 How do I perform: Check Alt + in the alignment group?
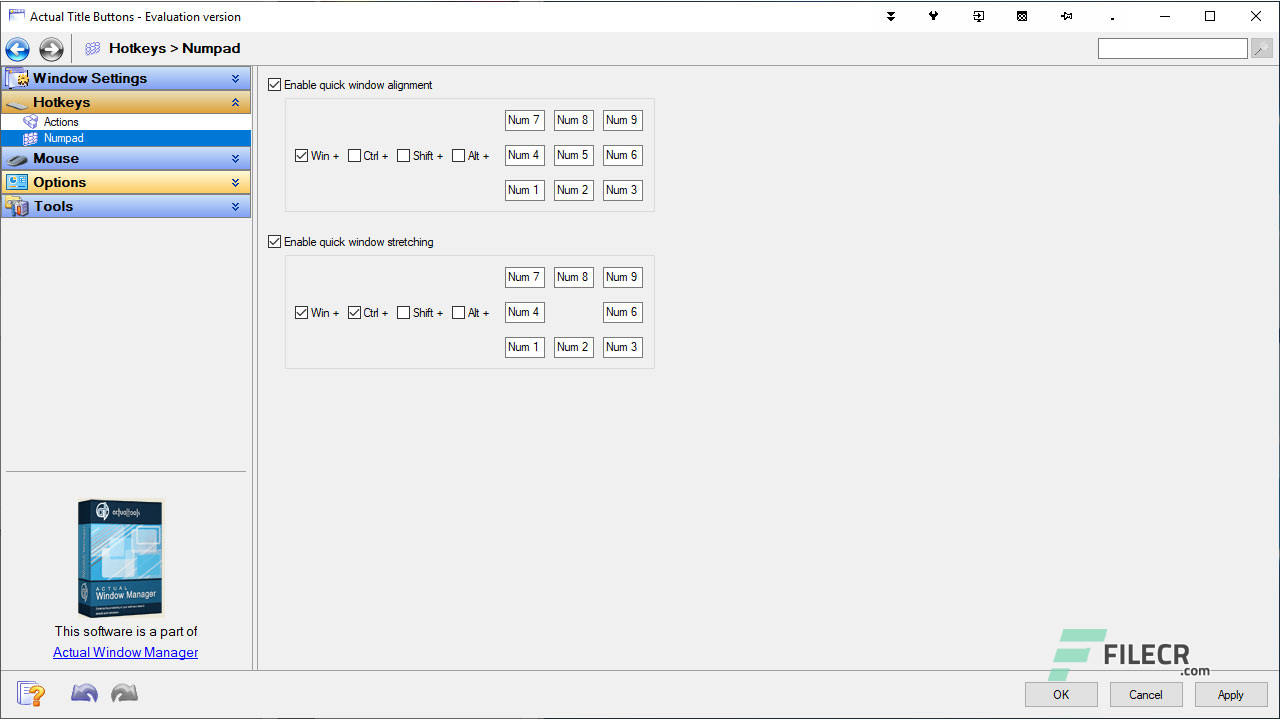[459, 156]
